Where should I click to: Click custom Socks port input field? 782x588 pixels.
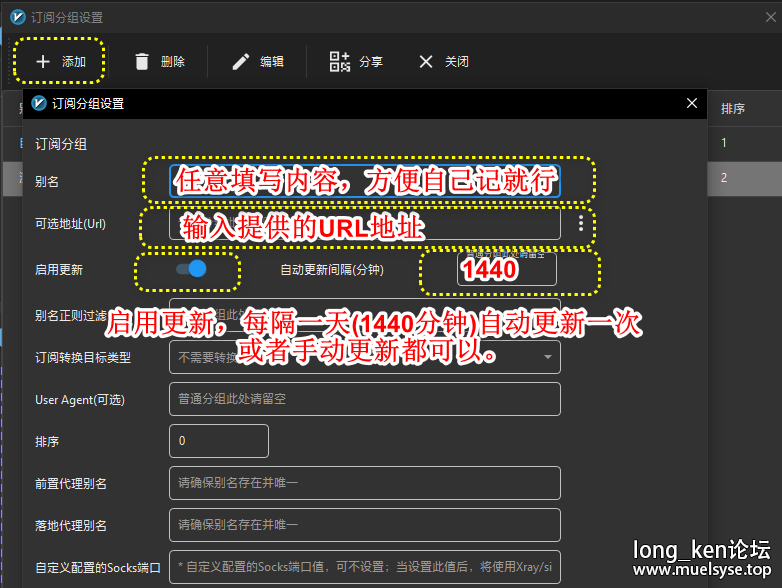pyautogui.click(x=365, y=567)
